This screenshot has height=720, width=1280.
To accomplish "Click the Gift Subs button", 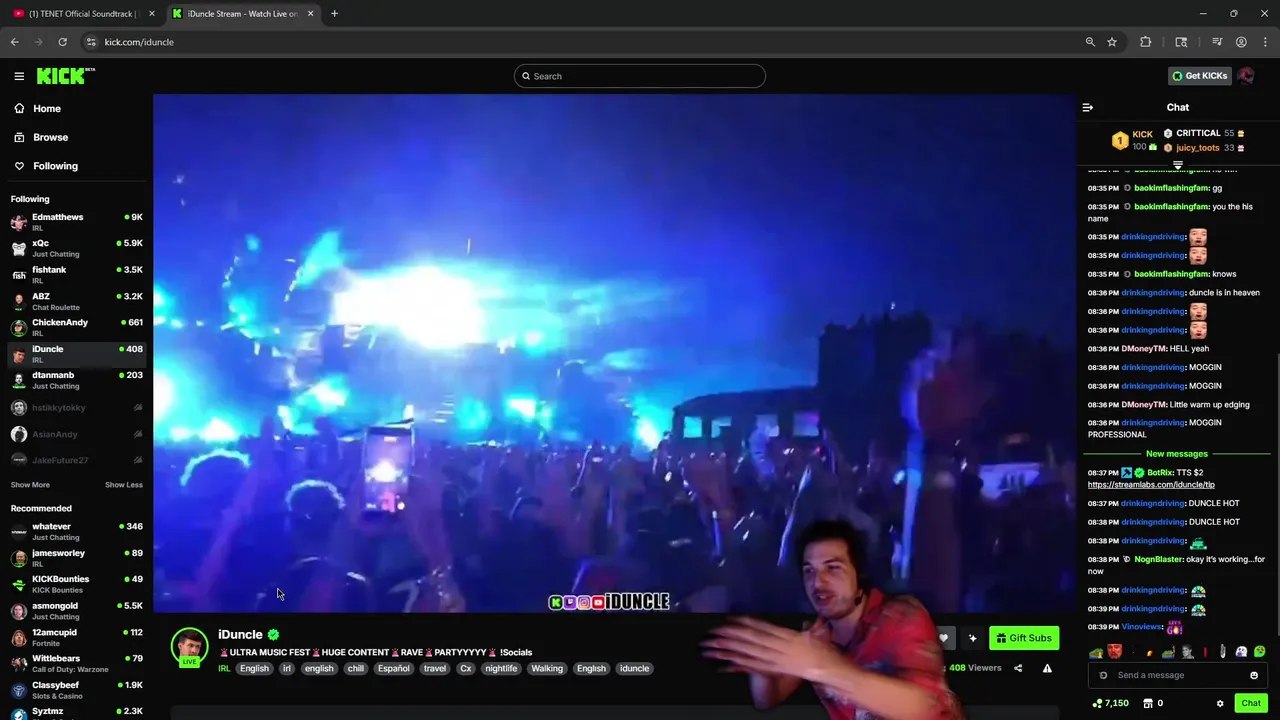I will (x=1024, y=638).
